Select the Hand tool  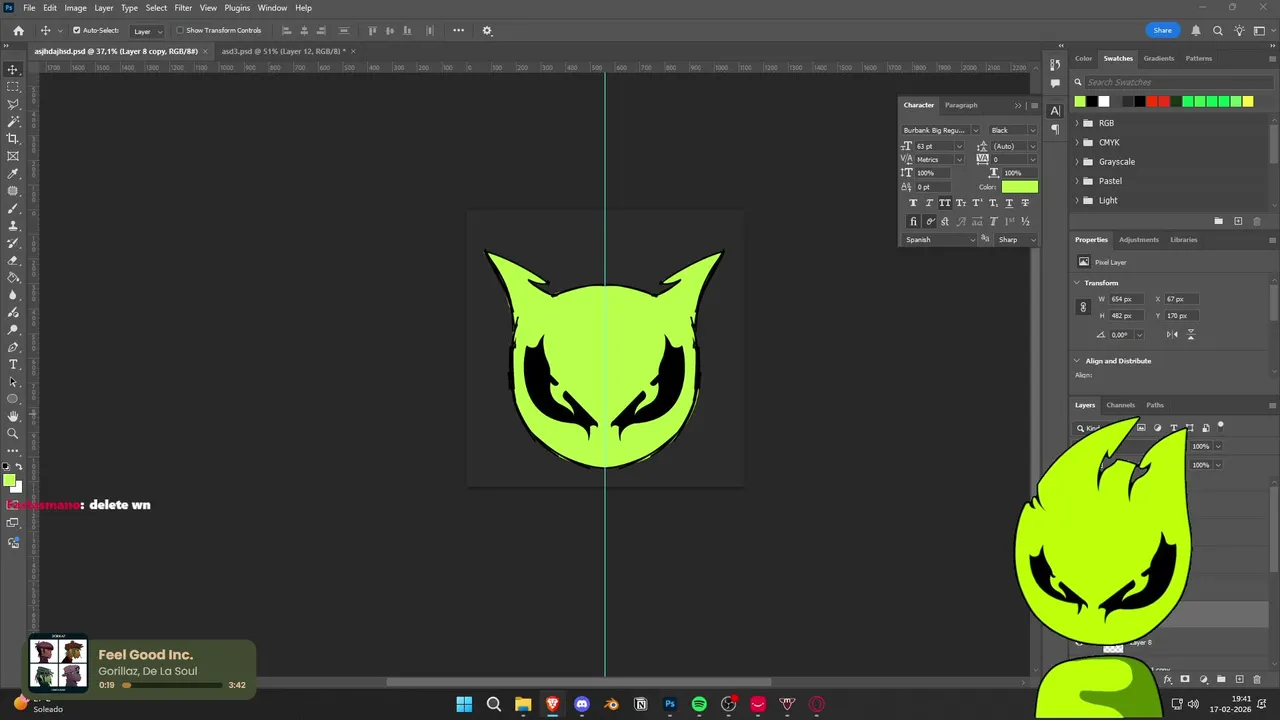[13, 416]
